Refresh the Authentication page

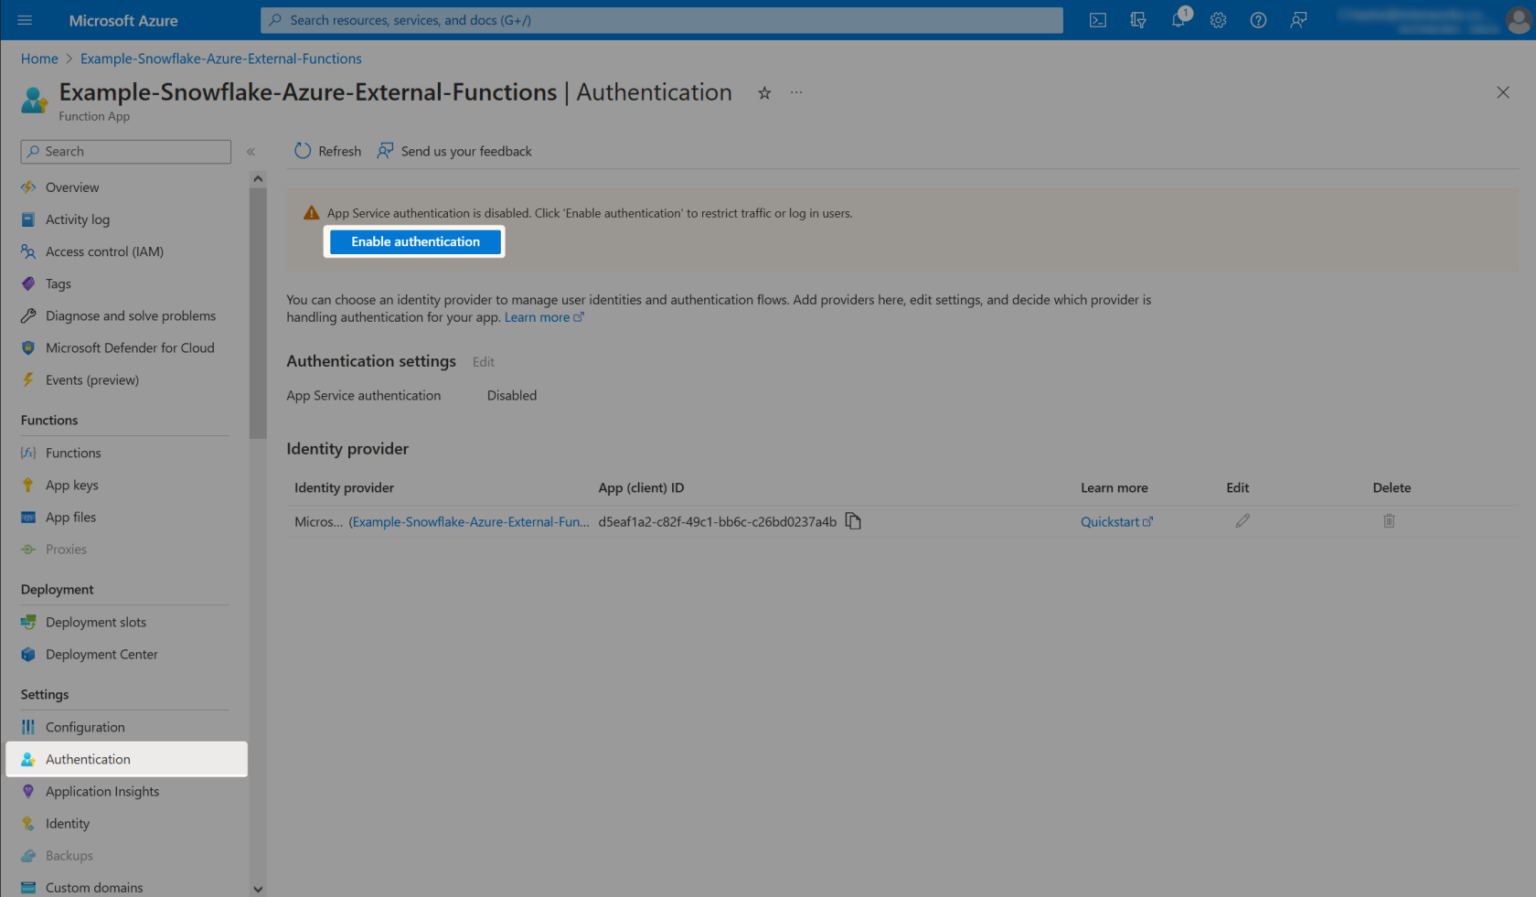click(x=326, y=150)
